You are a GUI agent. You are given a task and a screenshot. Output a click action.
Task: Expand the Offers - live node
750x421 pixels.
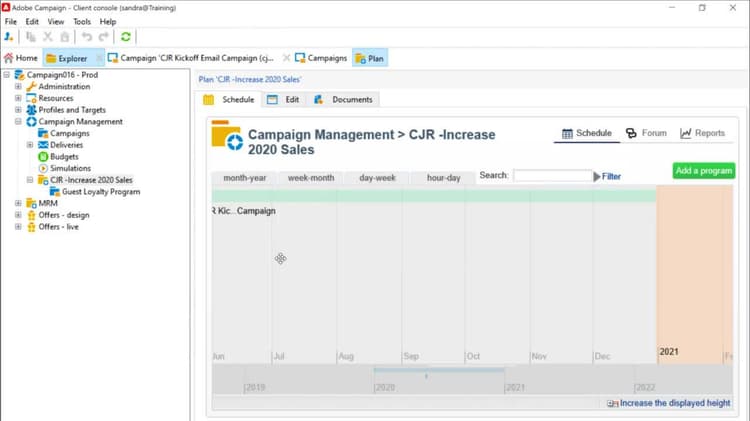[x=18, y=227]
